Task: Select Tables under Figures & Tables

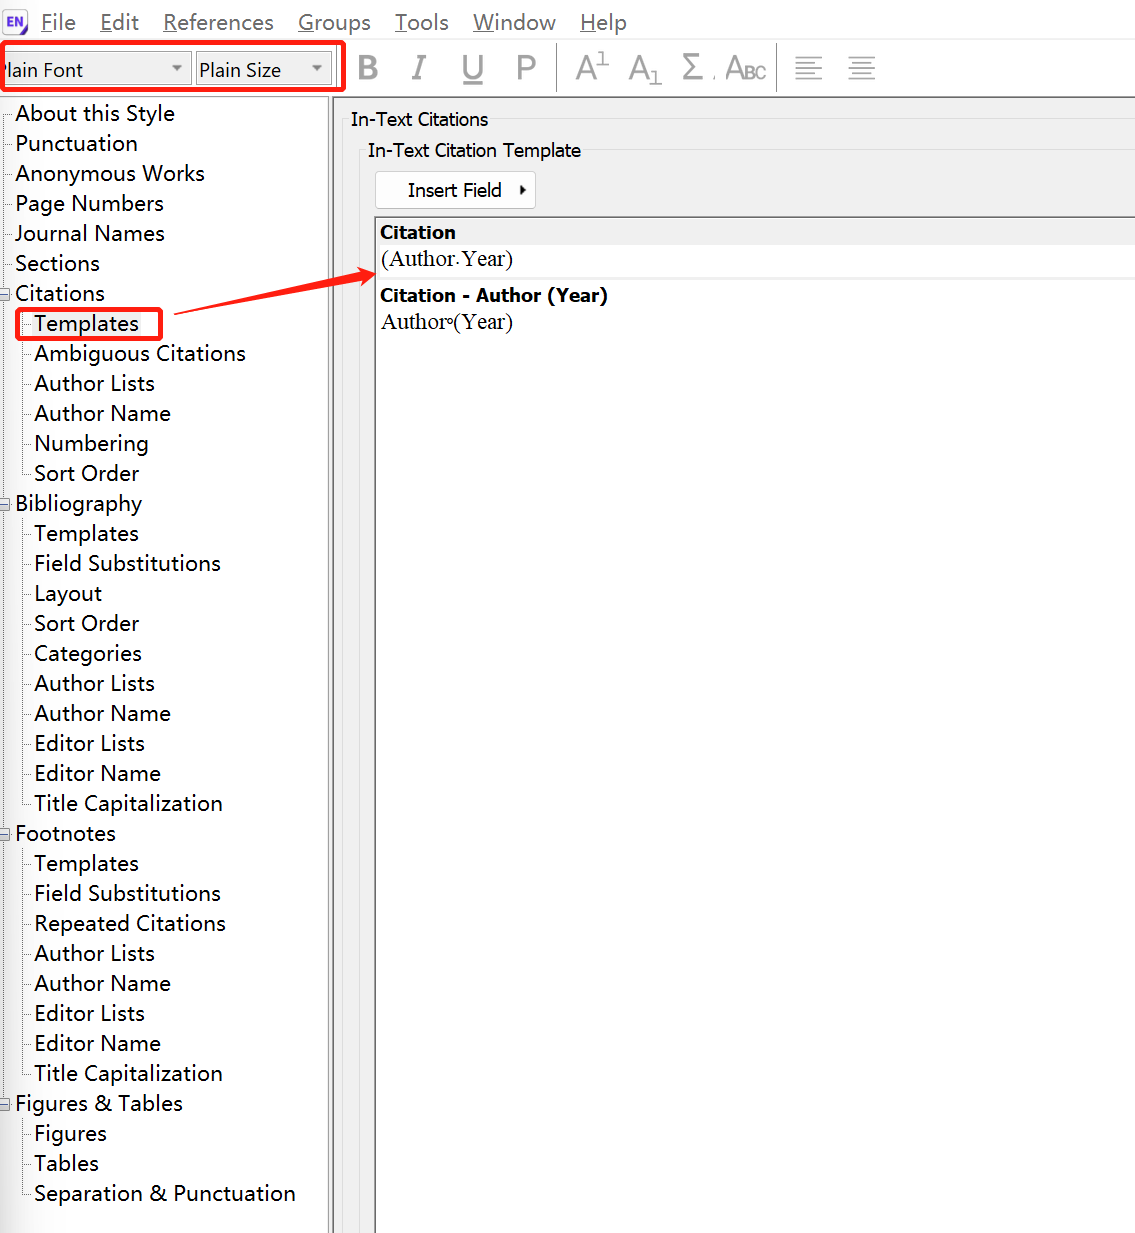Action: coord(66,1164)
